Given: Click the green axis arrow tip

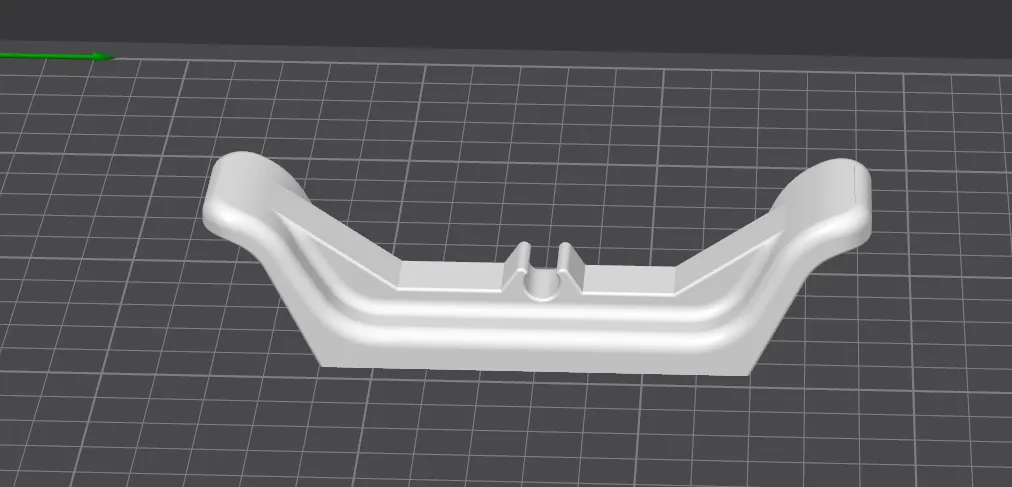Looking at the screenshot, I should coord(106,57).
